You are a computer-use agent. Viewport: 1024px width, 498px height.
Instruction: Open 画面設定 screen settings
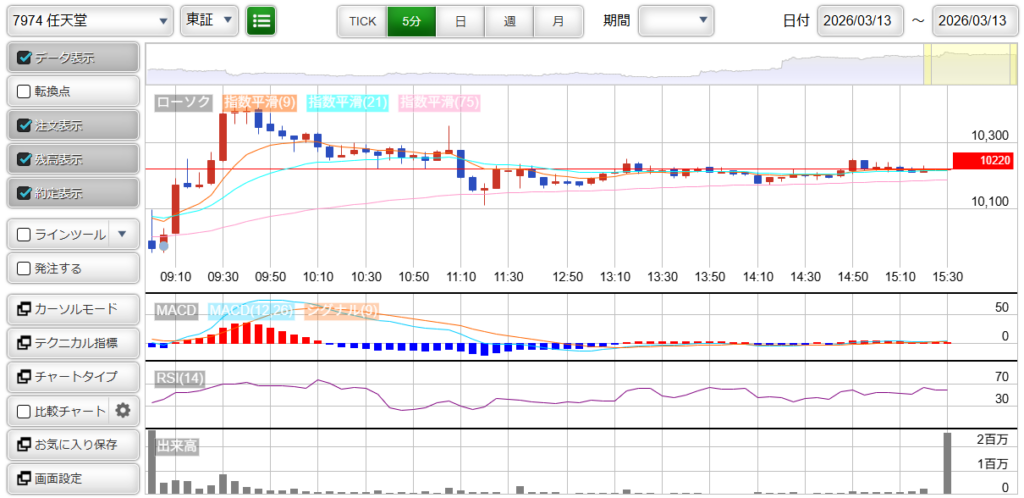point(71,478)
